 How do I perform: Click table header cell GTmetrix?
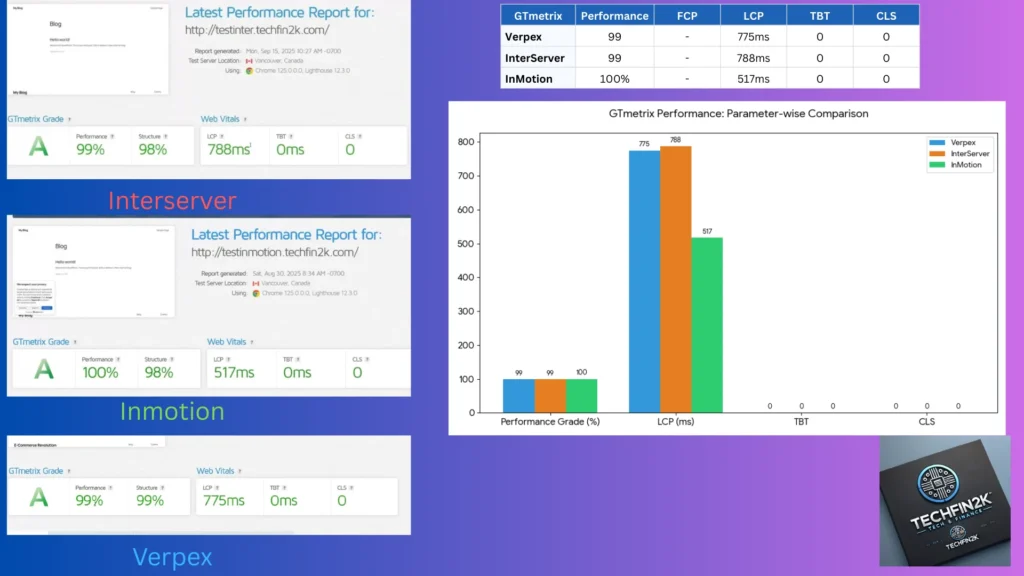538,16
